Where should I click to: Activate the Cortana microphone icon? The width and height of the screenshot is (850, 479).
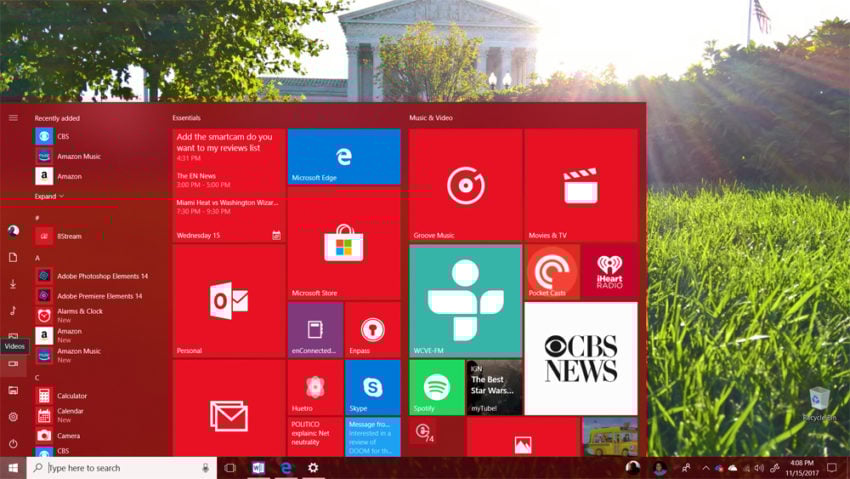point(205,468)
